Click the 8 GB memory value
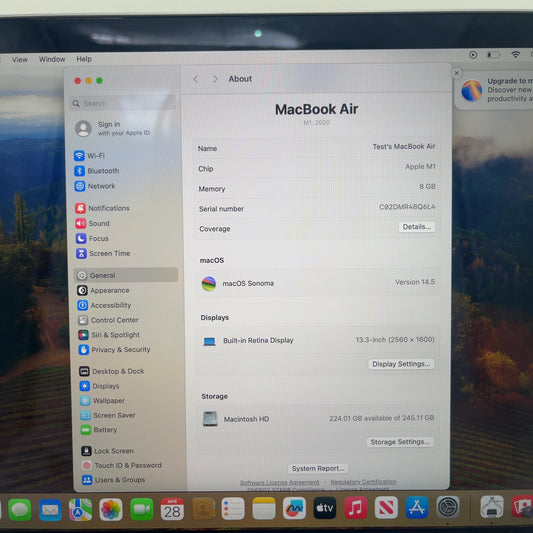The width and height of the screenshot is (533, 533). point(427,187)
